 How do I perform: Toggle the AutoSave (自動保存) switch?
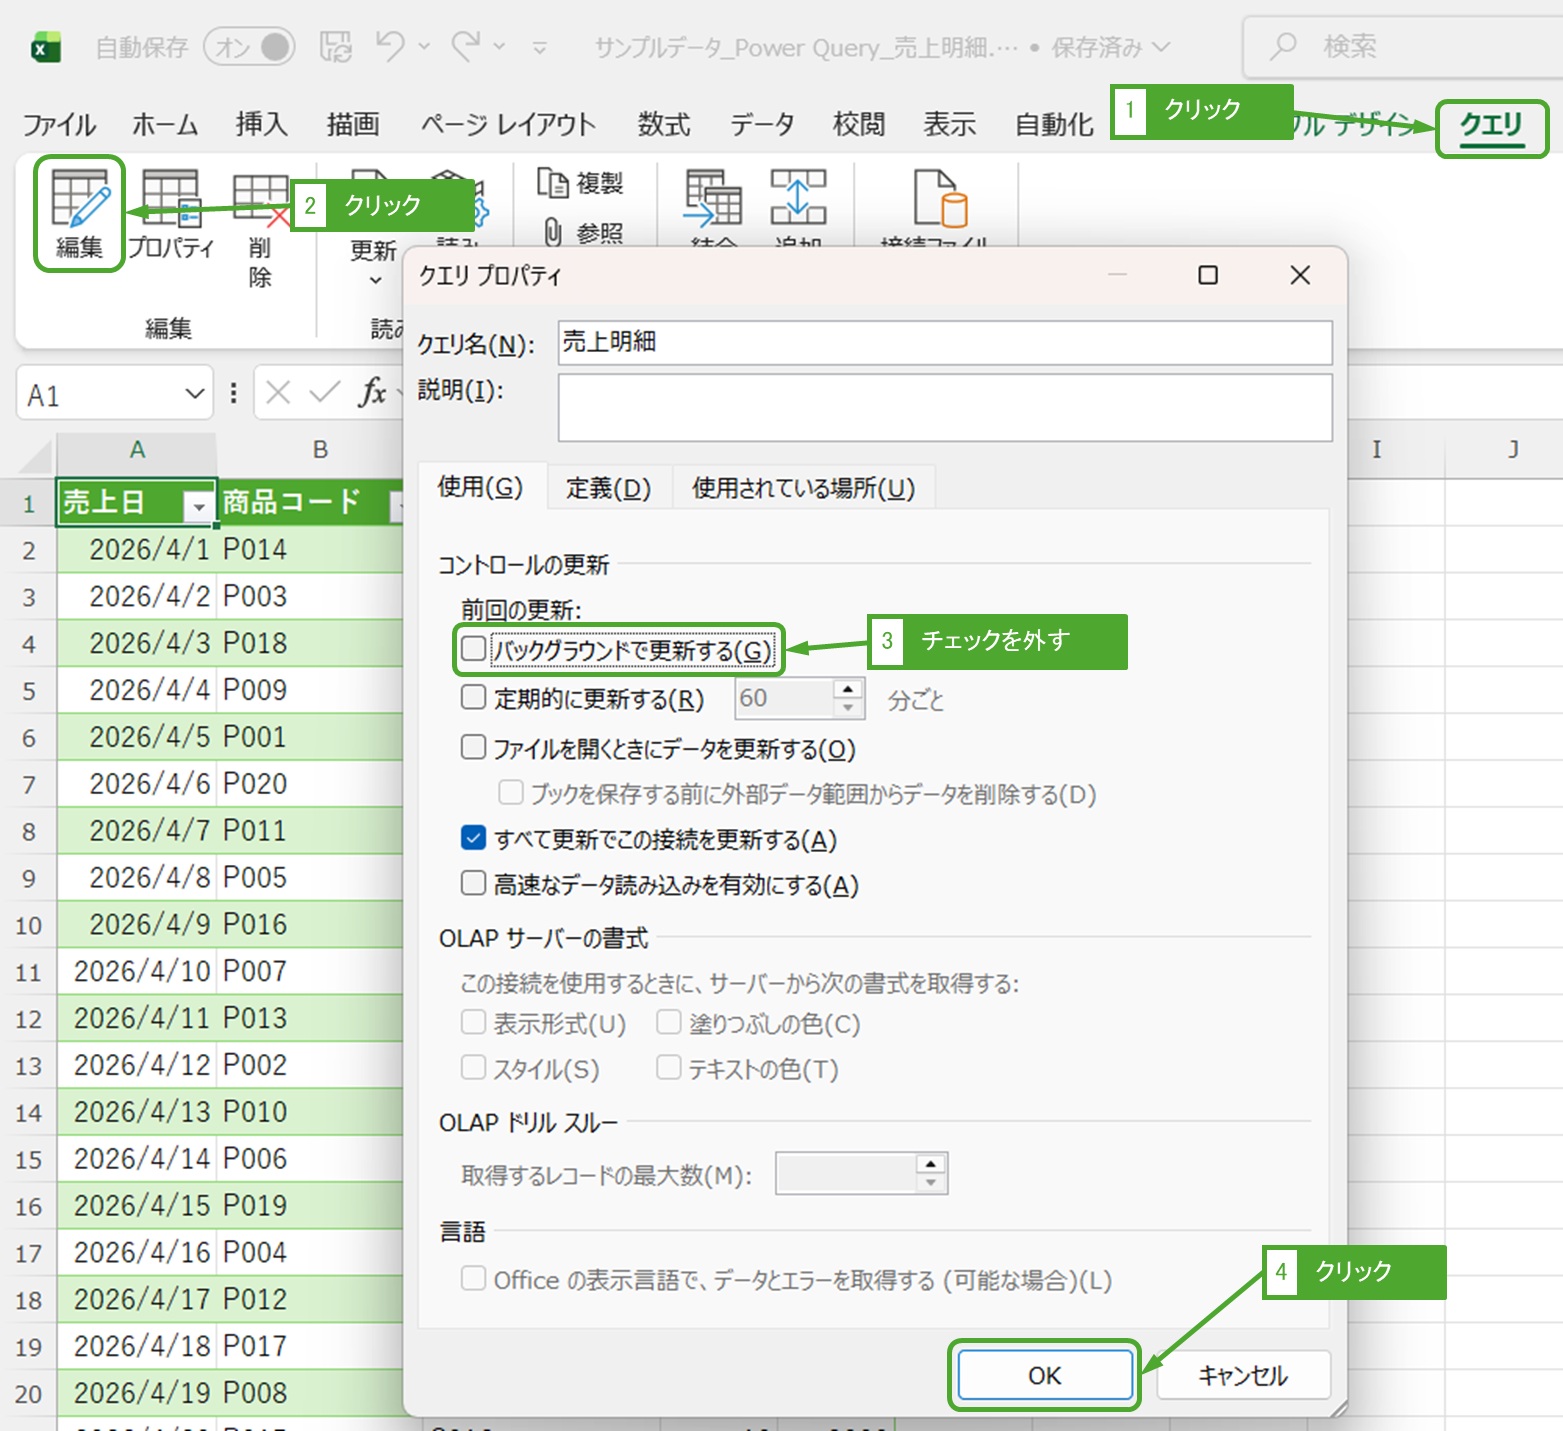pyautogui.click(x=249, y=47)
